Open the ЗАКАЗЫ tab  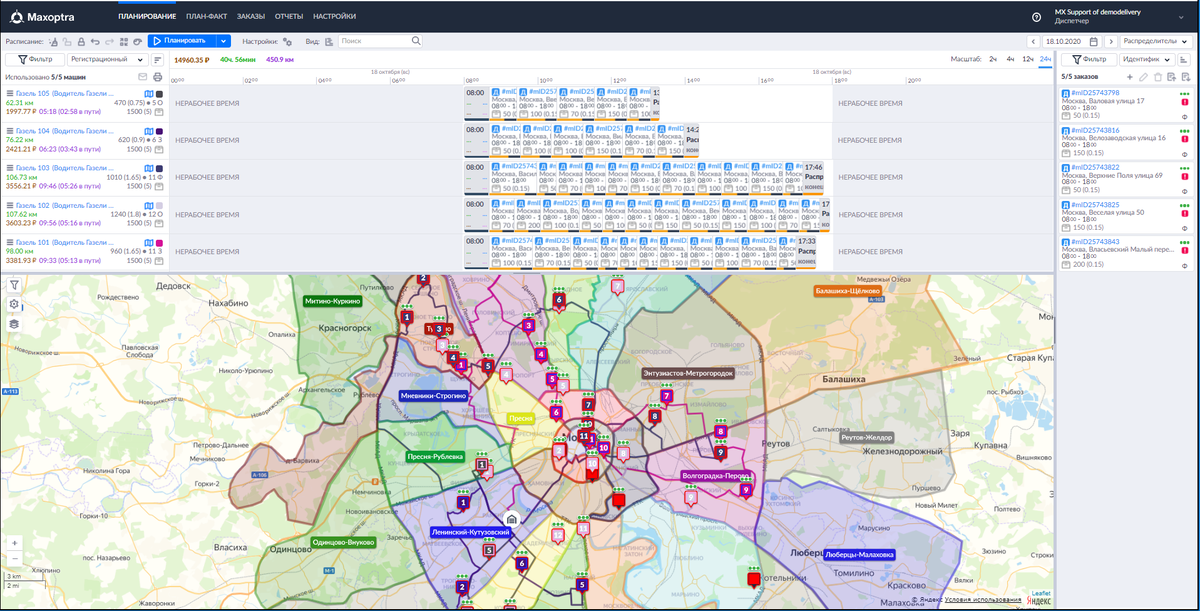[251, 17]
